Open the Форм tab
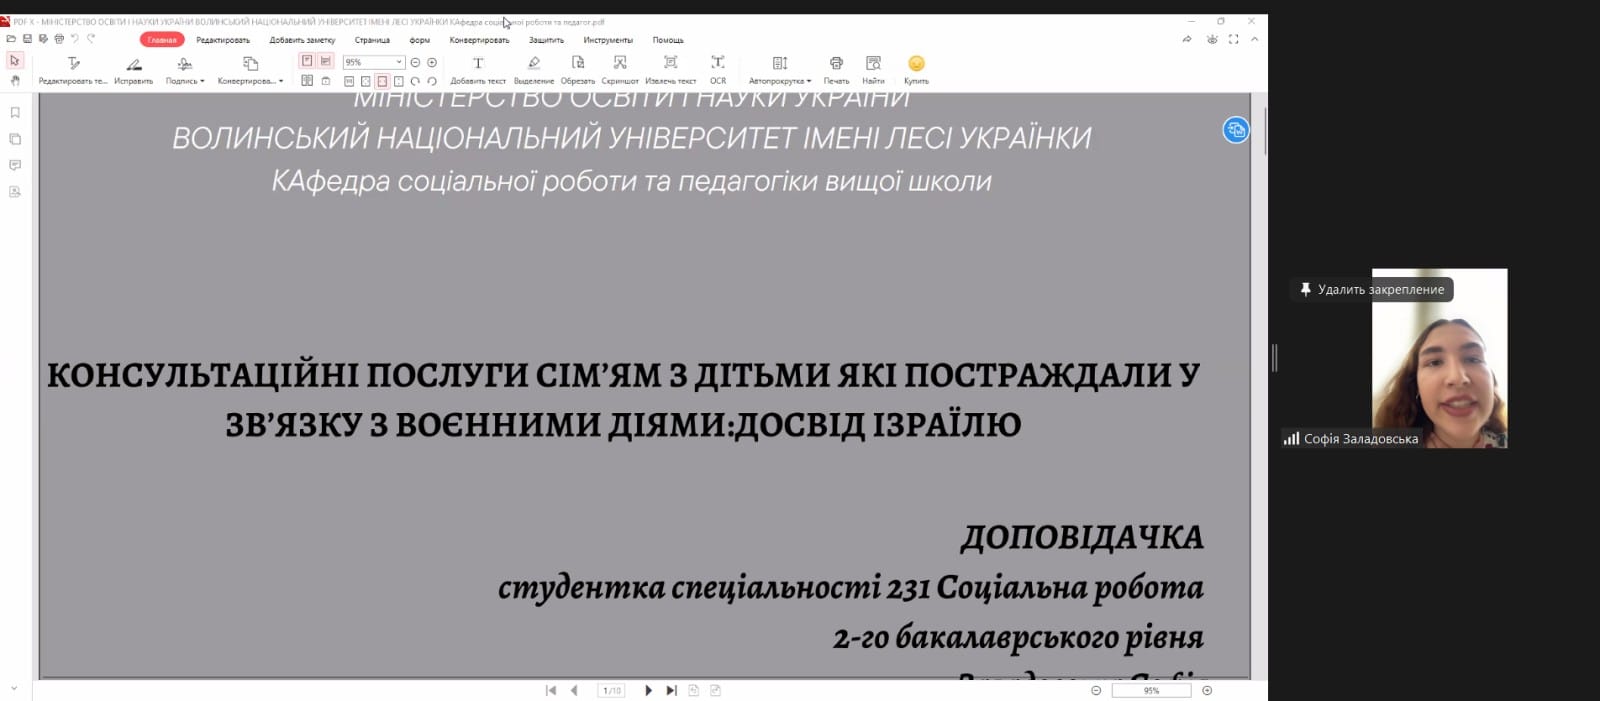 coord(419,40)
